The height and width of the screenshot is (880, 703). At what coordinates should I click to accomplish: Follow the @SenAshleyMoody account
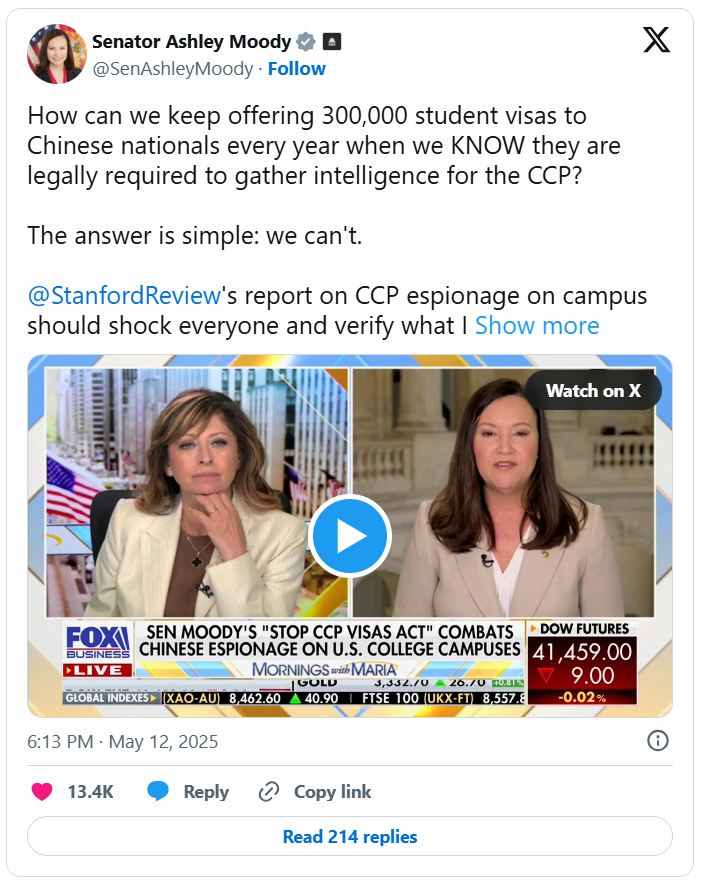pos(296,68)
